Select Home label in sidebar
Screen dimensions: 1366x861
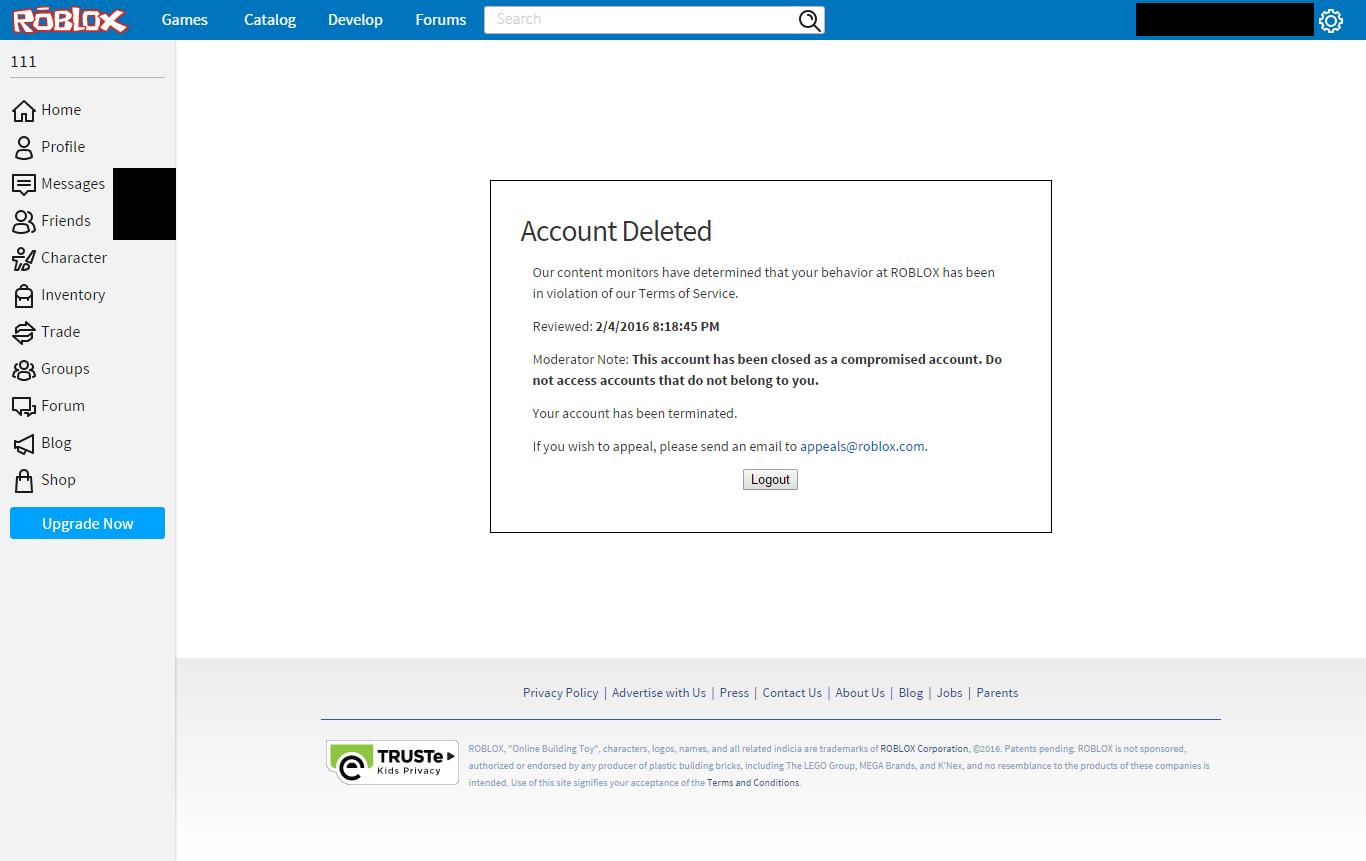[61, 110]
